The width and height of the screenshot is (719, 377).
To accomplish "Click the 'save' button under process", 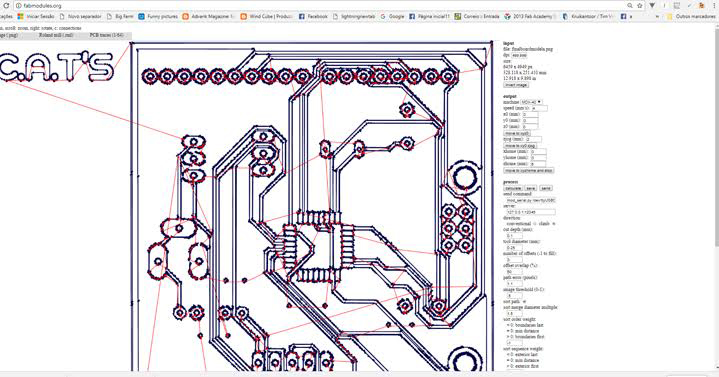I will tap(531, 188).
